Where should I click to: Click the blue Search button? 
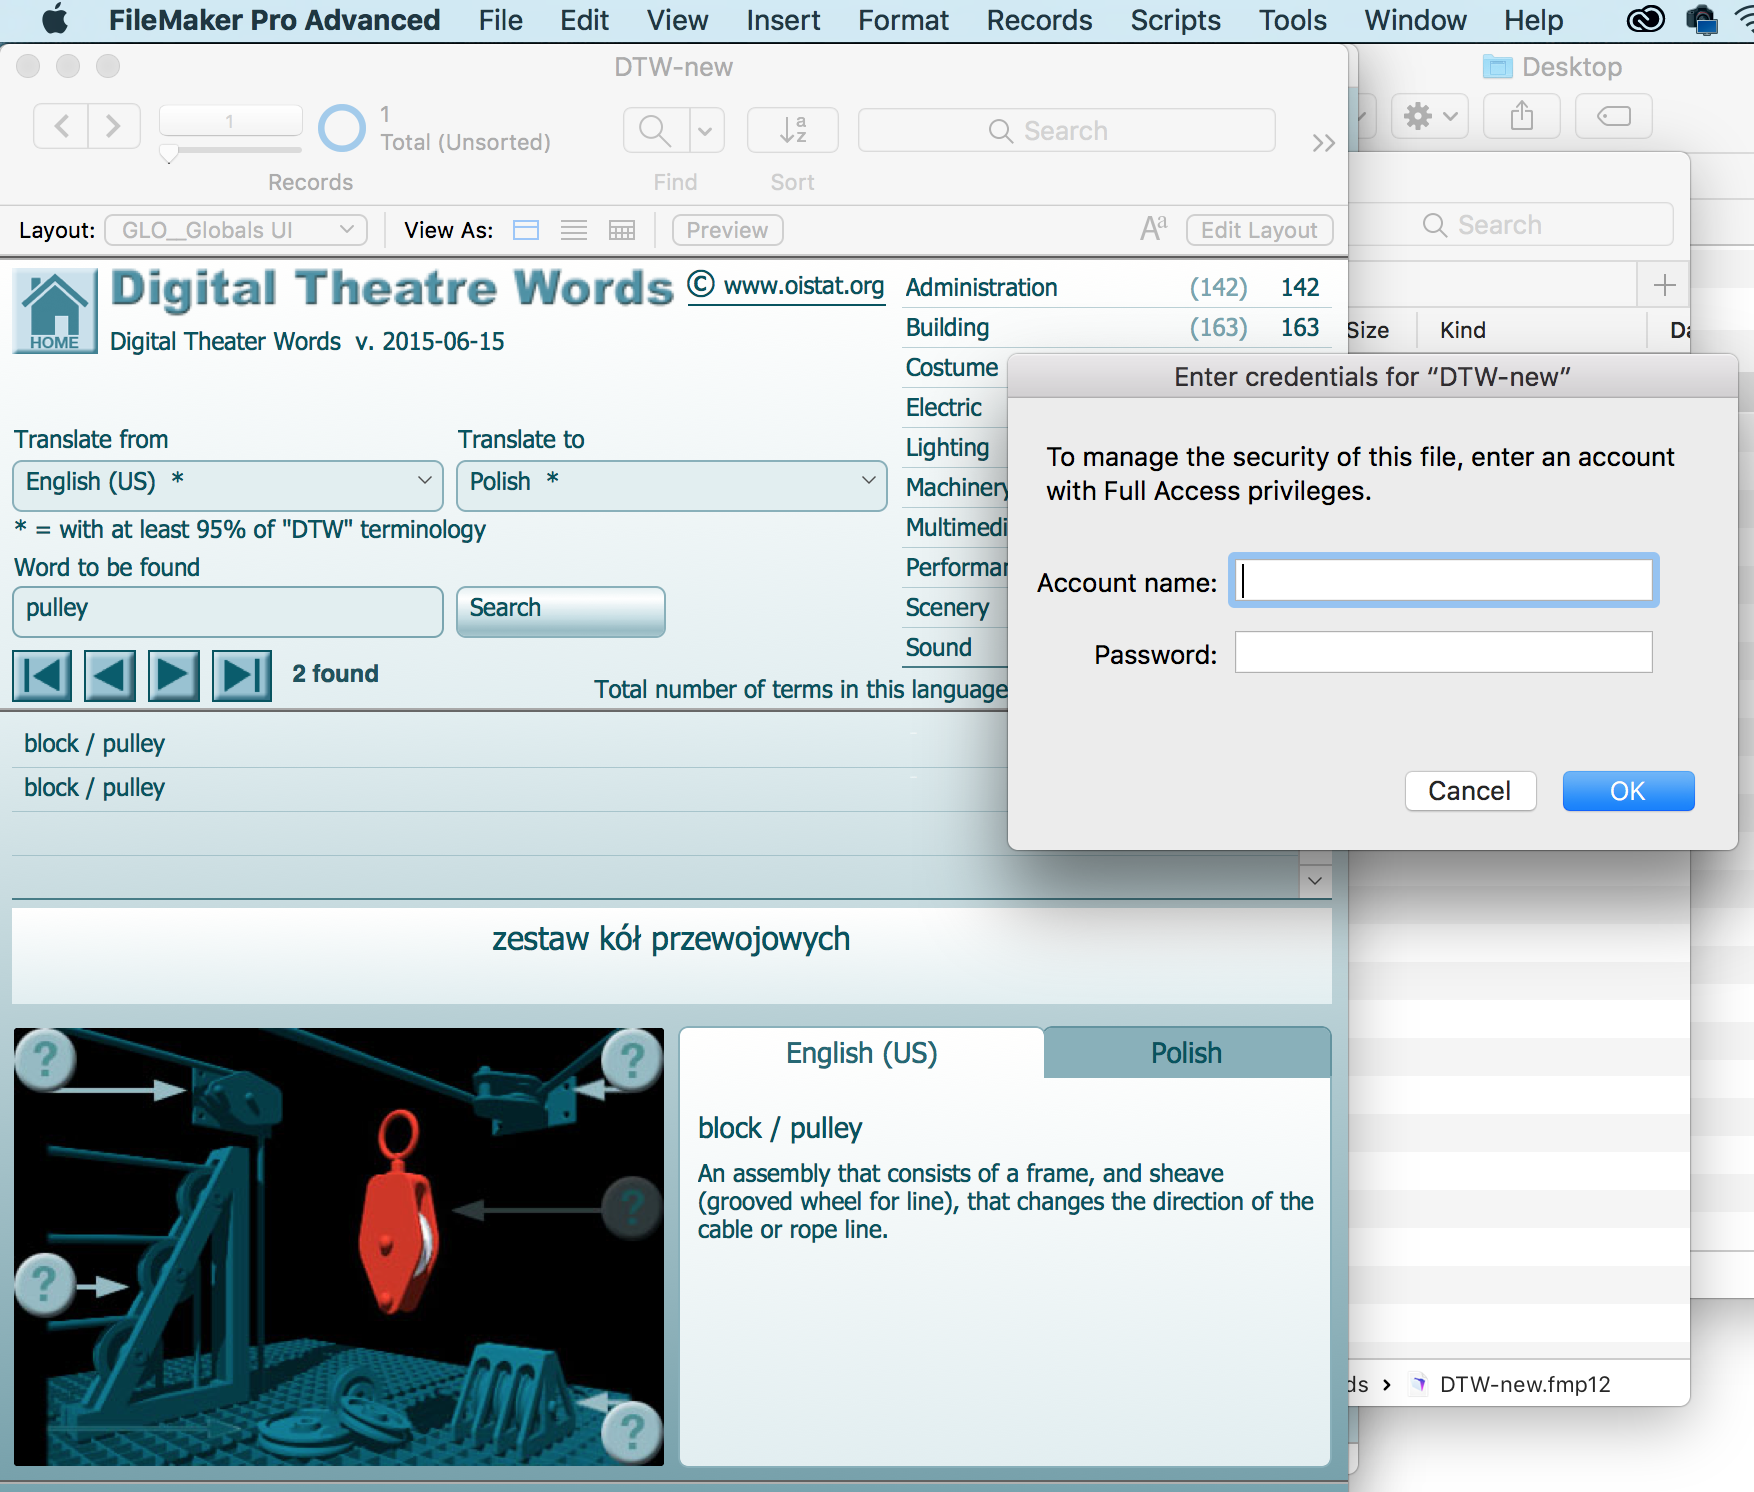(561, 610)
